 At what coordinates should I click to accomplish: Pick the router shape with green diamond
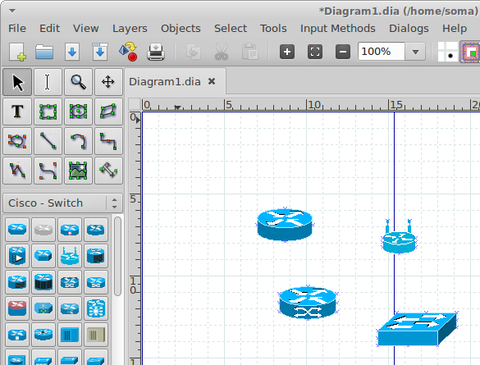click(x=43, y=308)
